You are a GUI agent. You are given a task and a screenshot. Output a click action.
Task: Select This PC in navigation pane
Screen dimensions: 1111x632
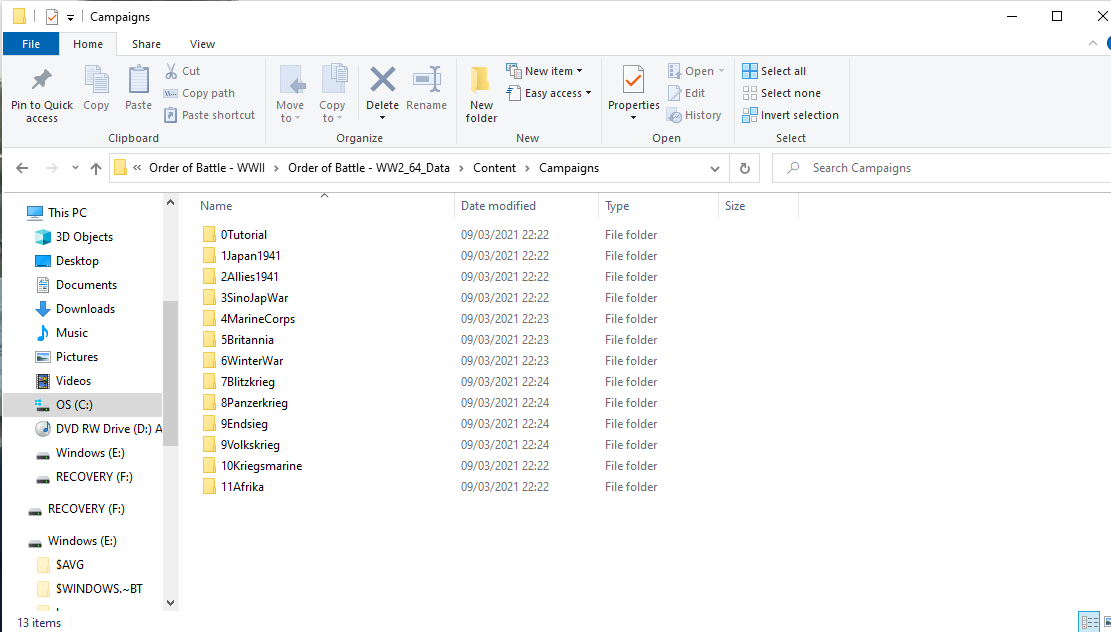pyautogui.click(x=57, y=213)
